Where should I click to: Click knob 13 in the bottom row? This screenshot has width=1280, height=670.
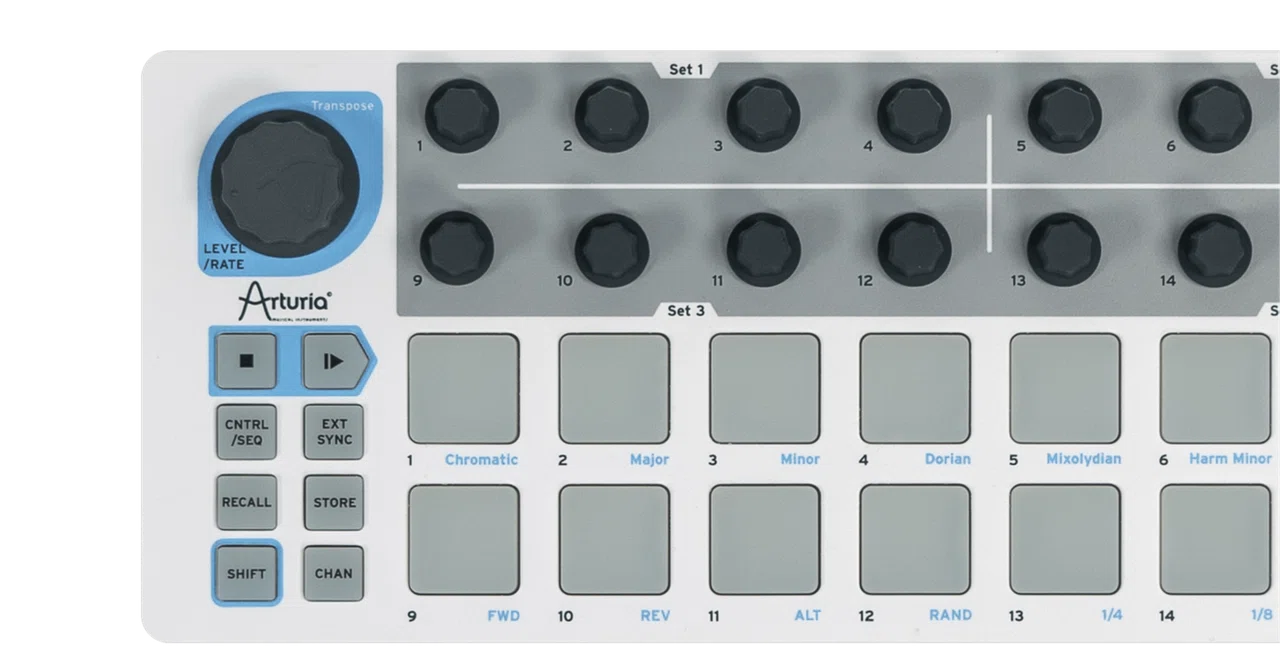(1064, 250)
